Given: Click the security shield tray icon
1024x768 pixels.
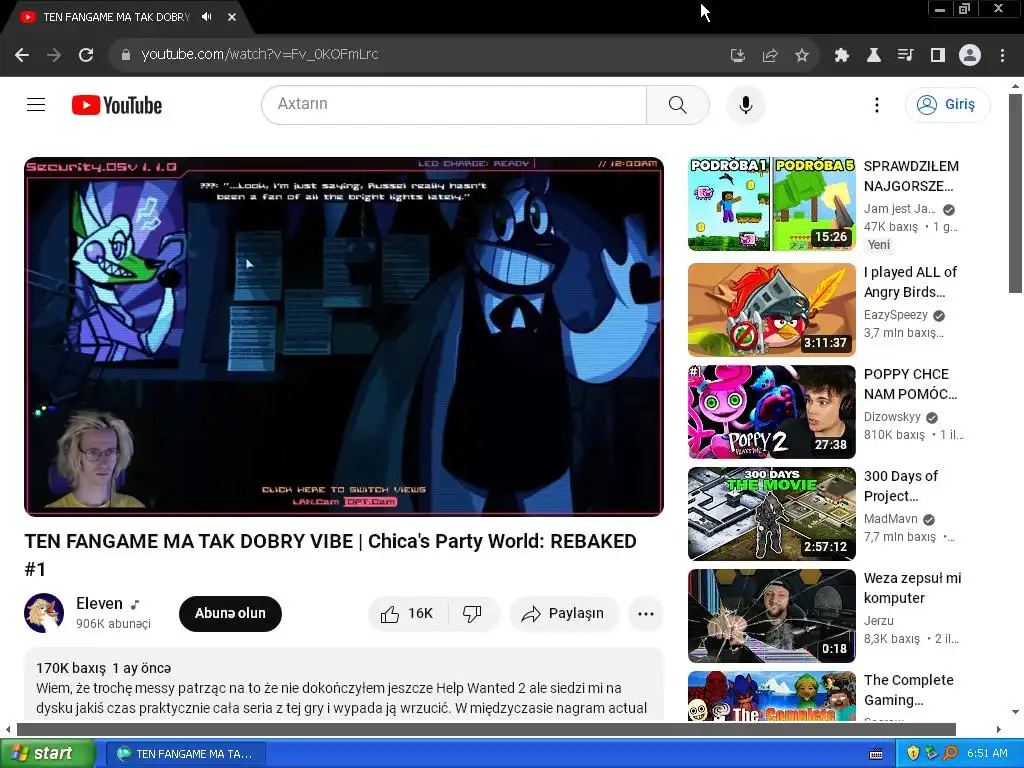Looking at the screenshot, I should (x=913, y=754).
